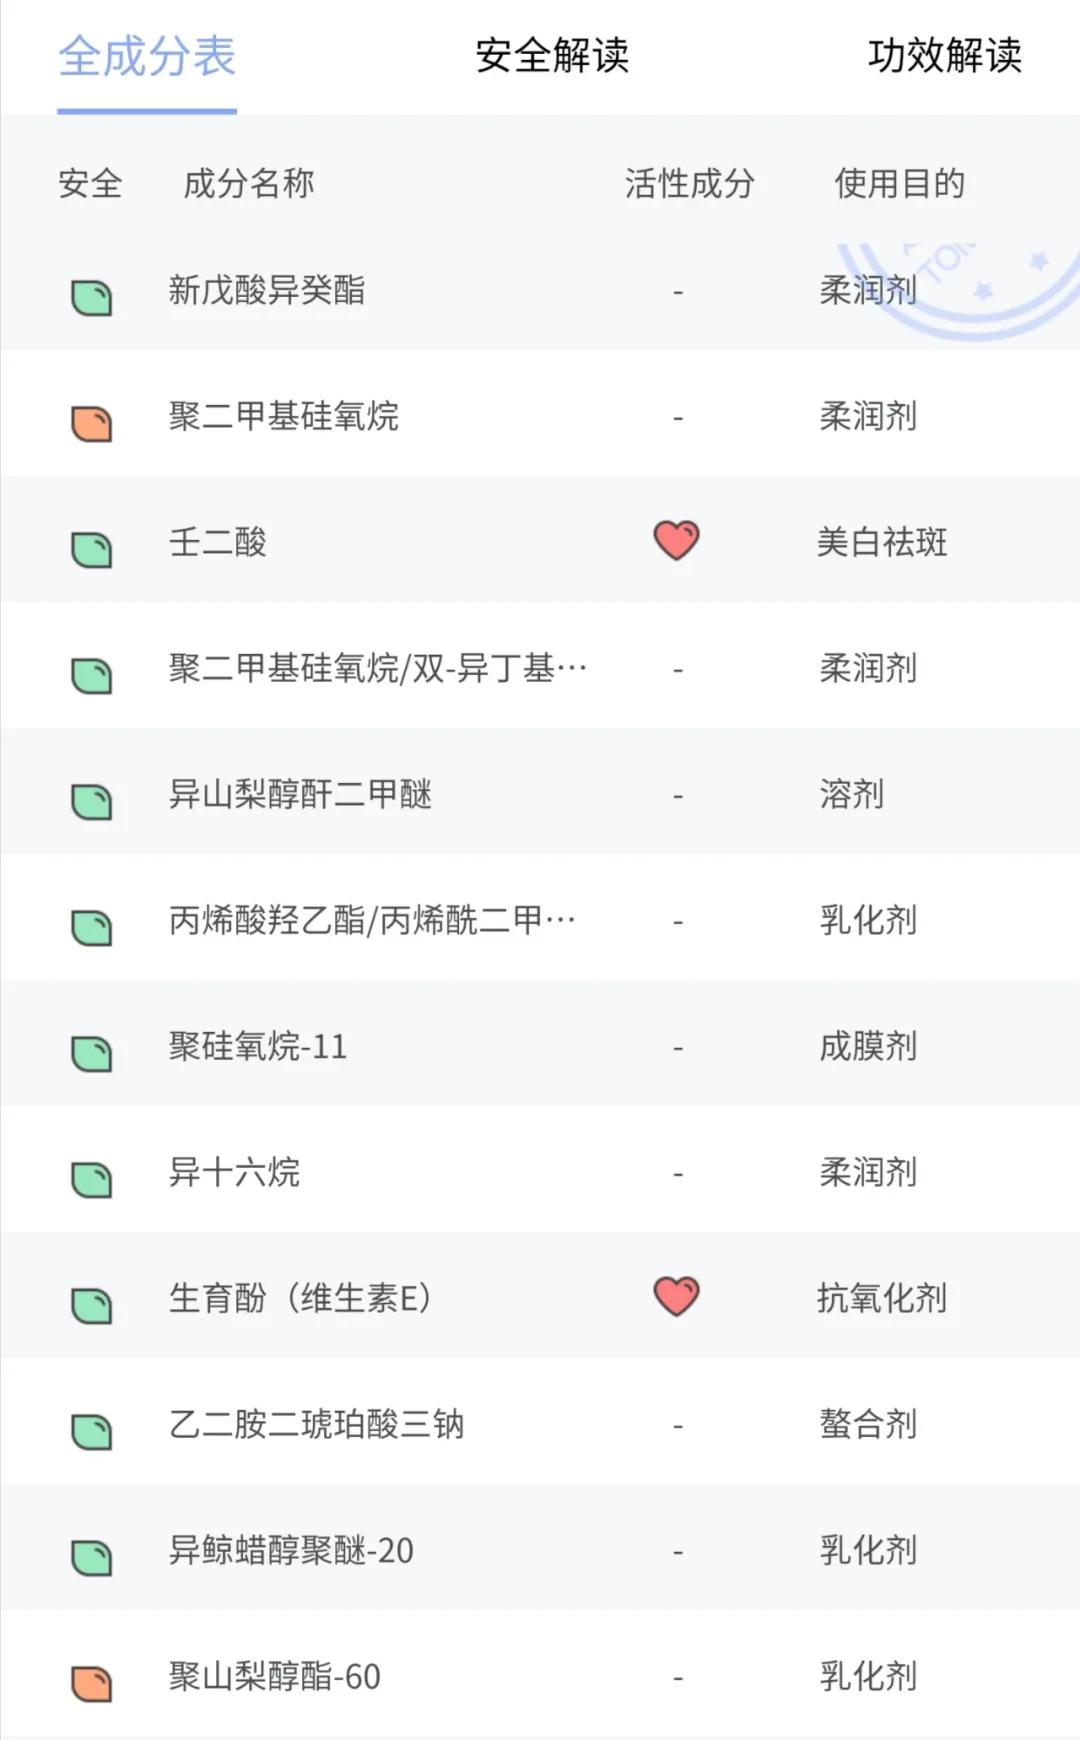Tap heart icon for 生育酚 (维生素E)

pos(676,1296)
